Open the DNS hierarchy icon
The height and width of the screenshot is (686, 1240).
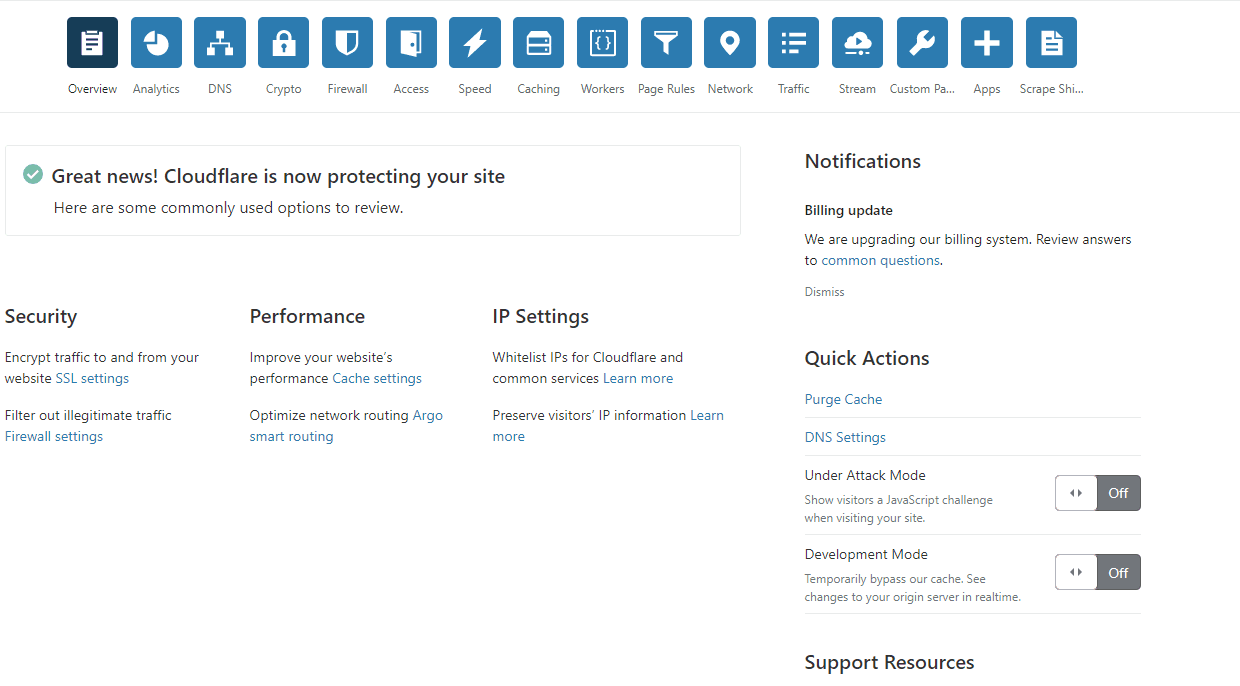point(220,43)
